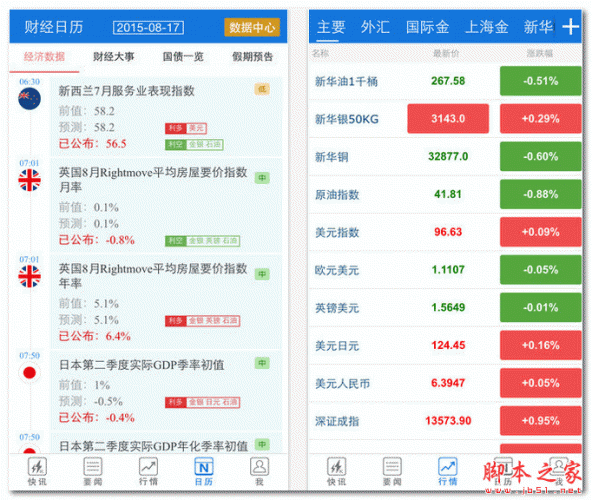Click Japan flag beside GDP季率初值

pos(29,373)
